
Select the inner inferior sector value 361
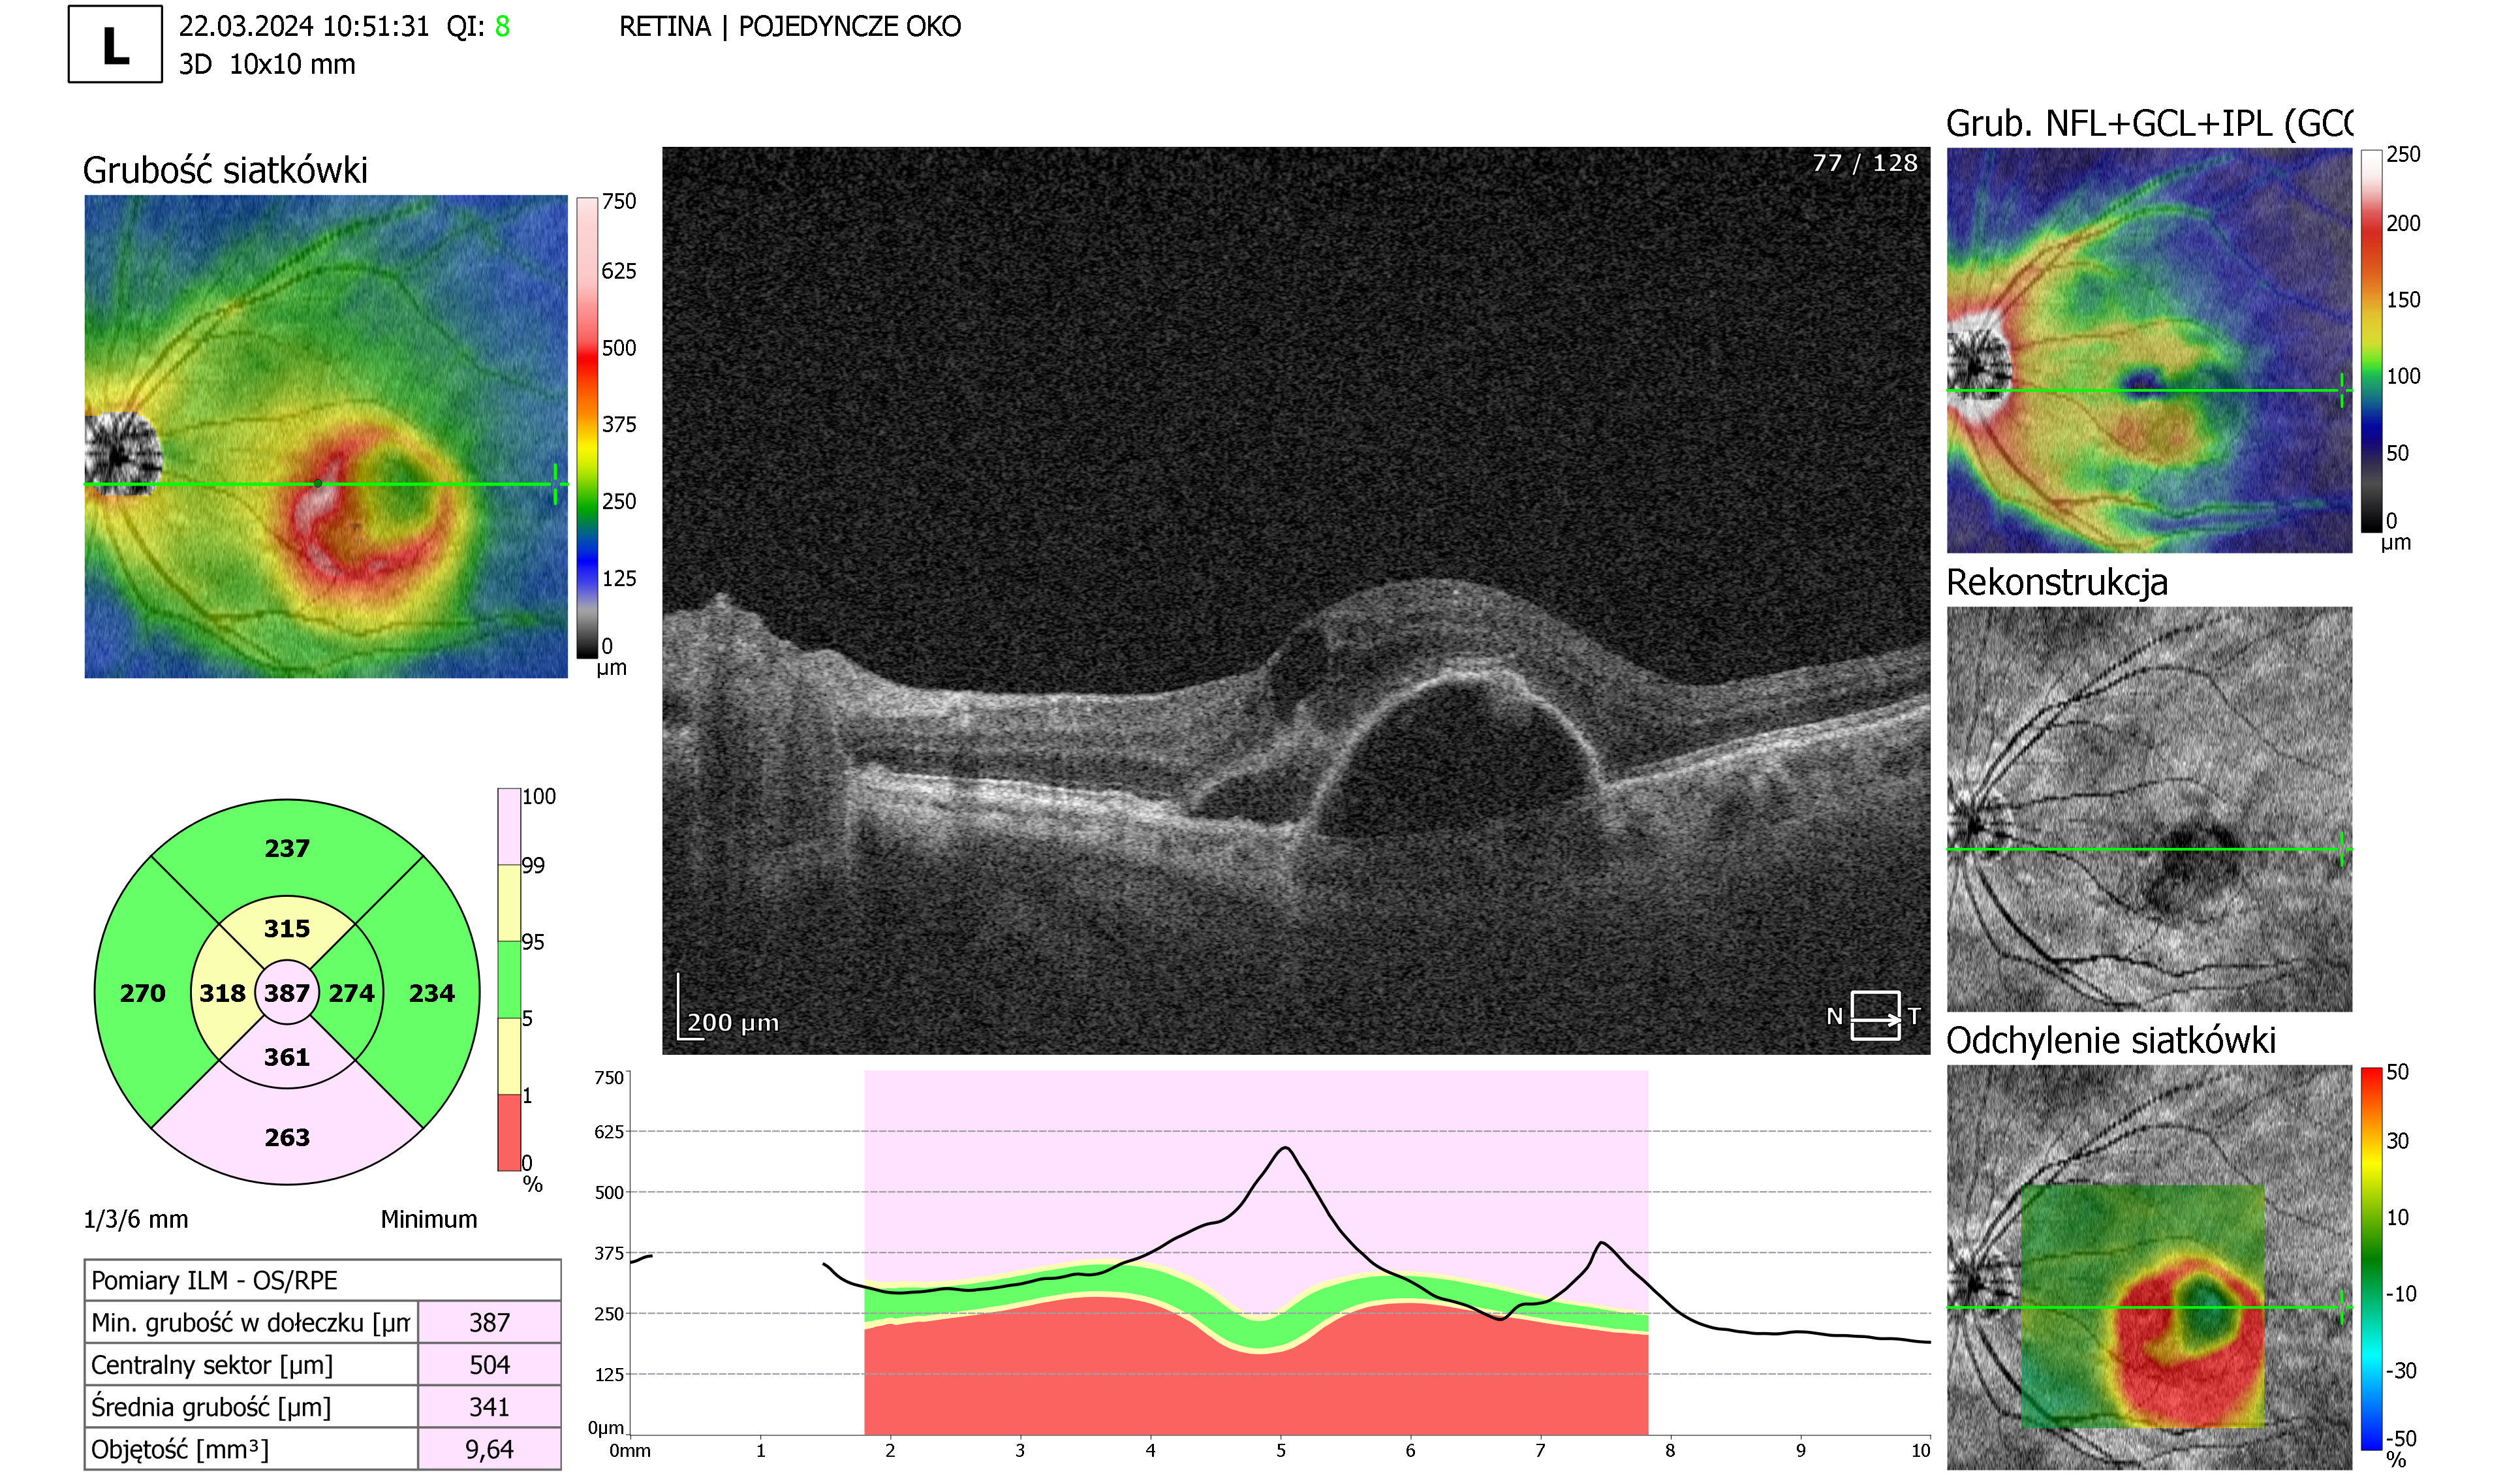point(287,1057)
